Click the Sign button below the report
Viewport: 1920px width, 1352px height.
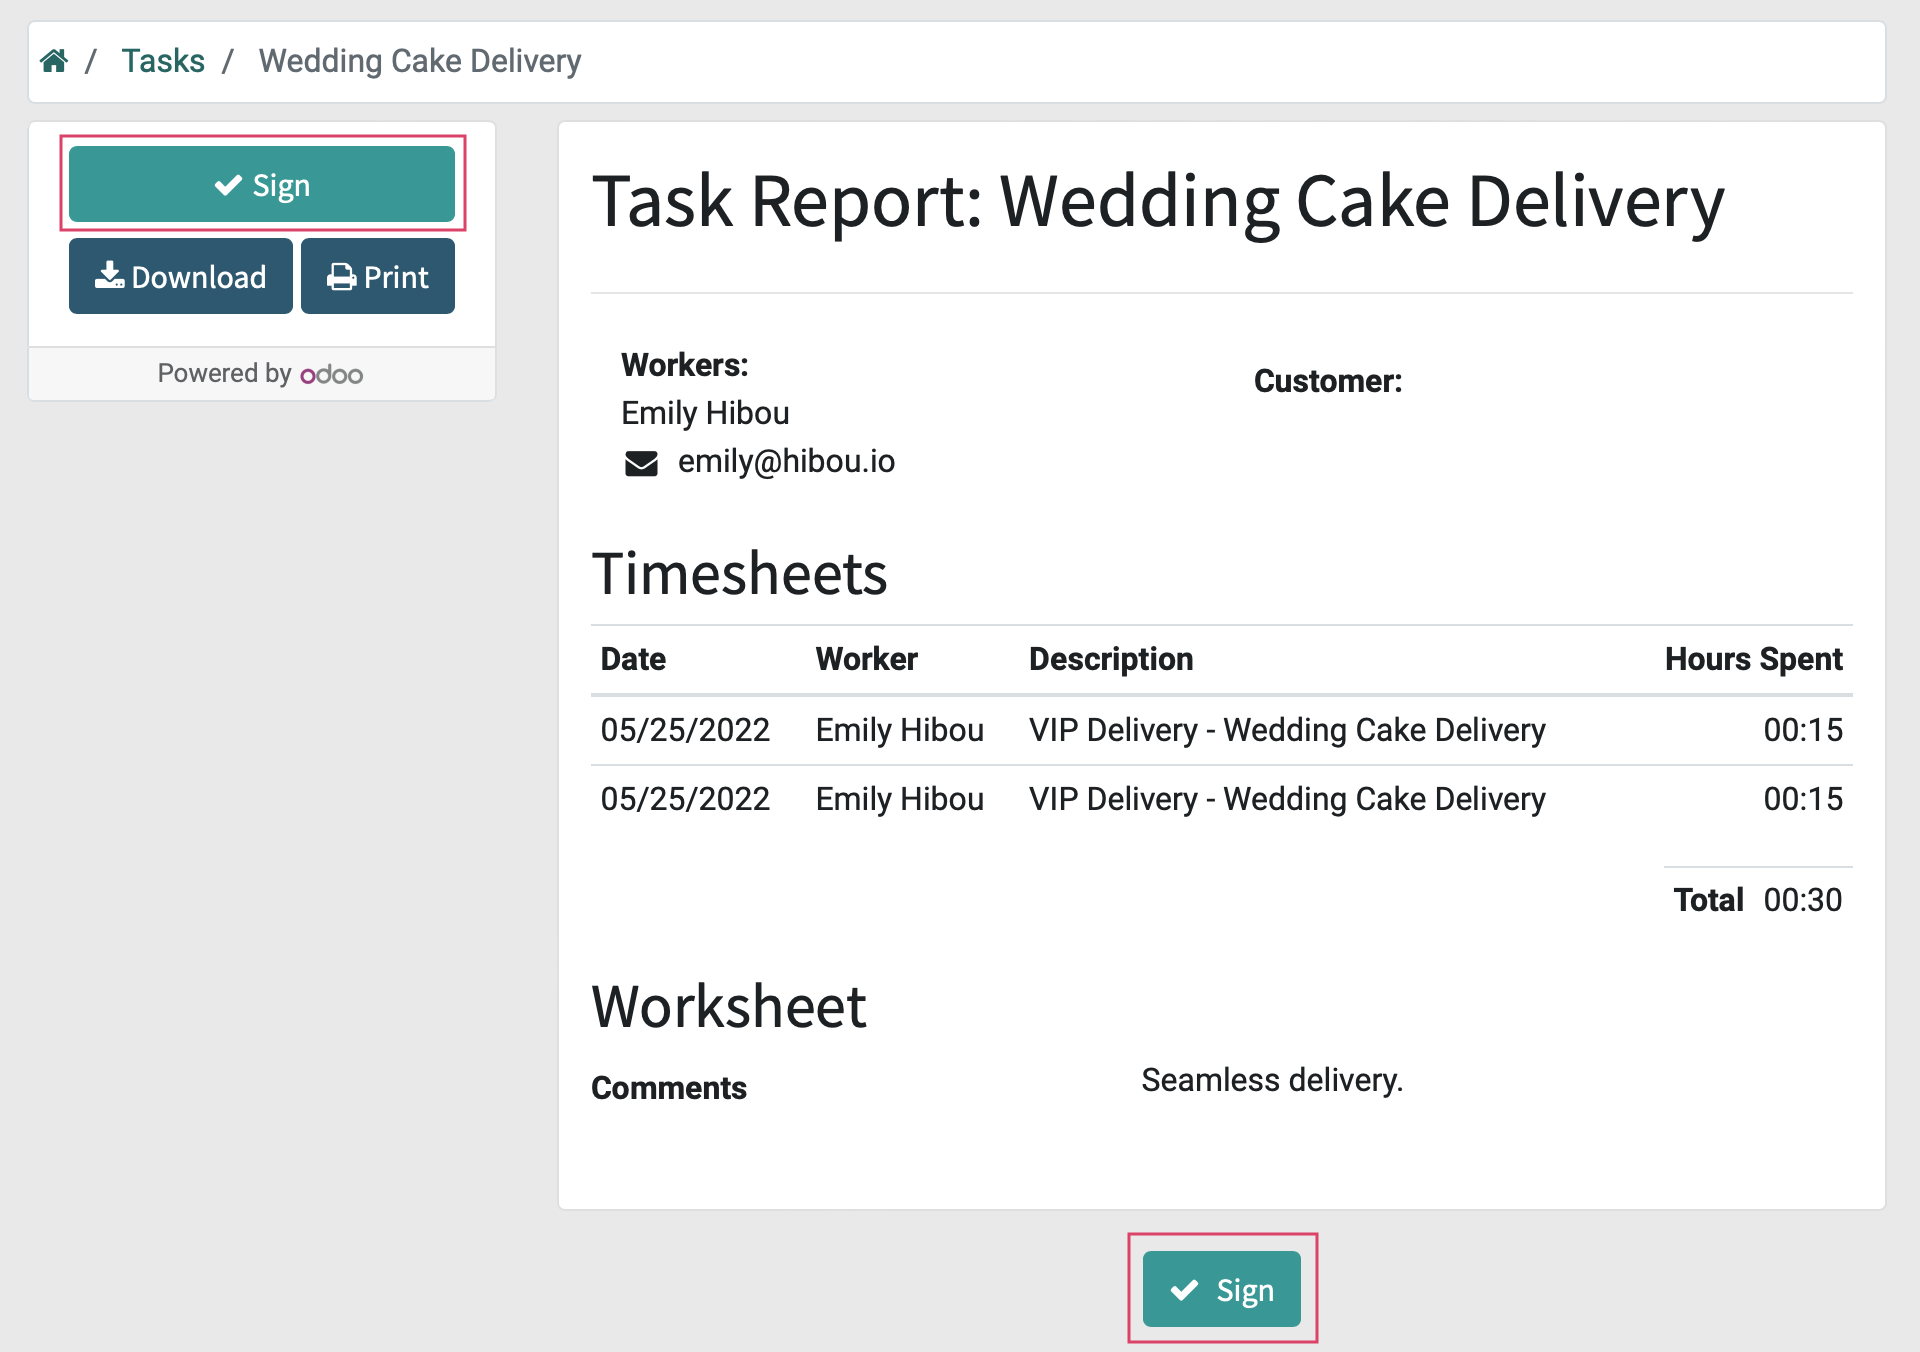tap(1222, 1289)
